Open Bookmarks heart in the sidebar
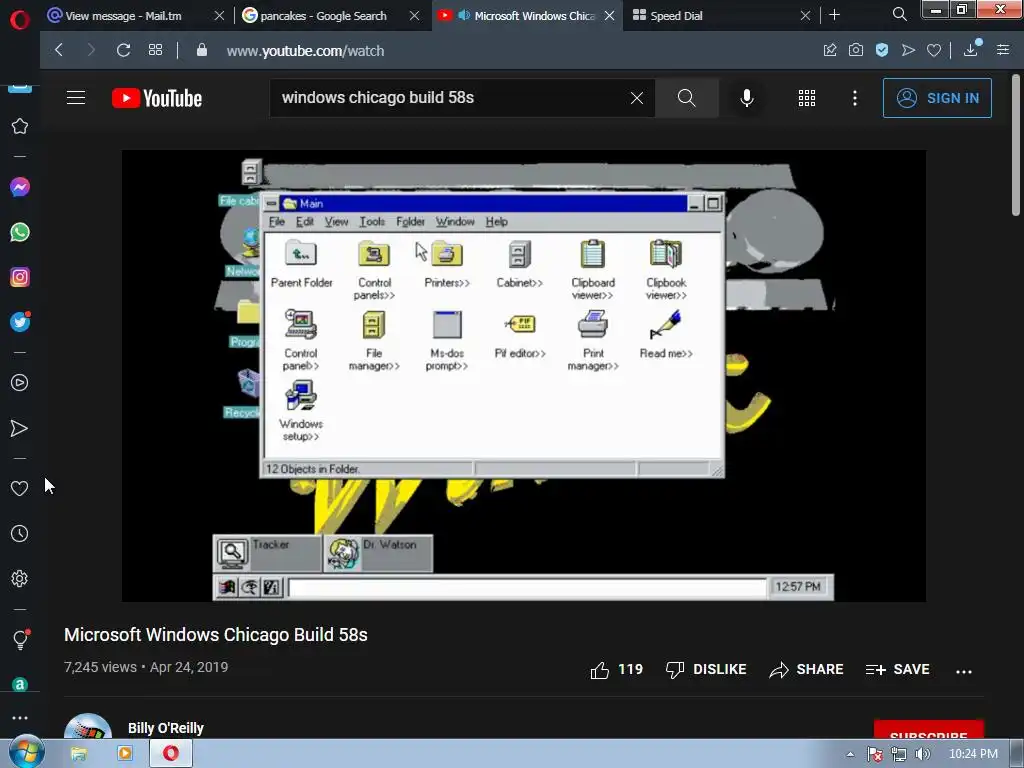 (20, 488)
